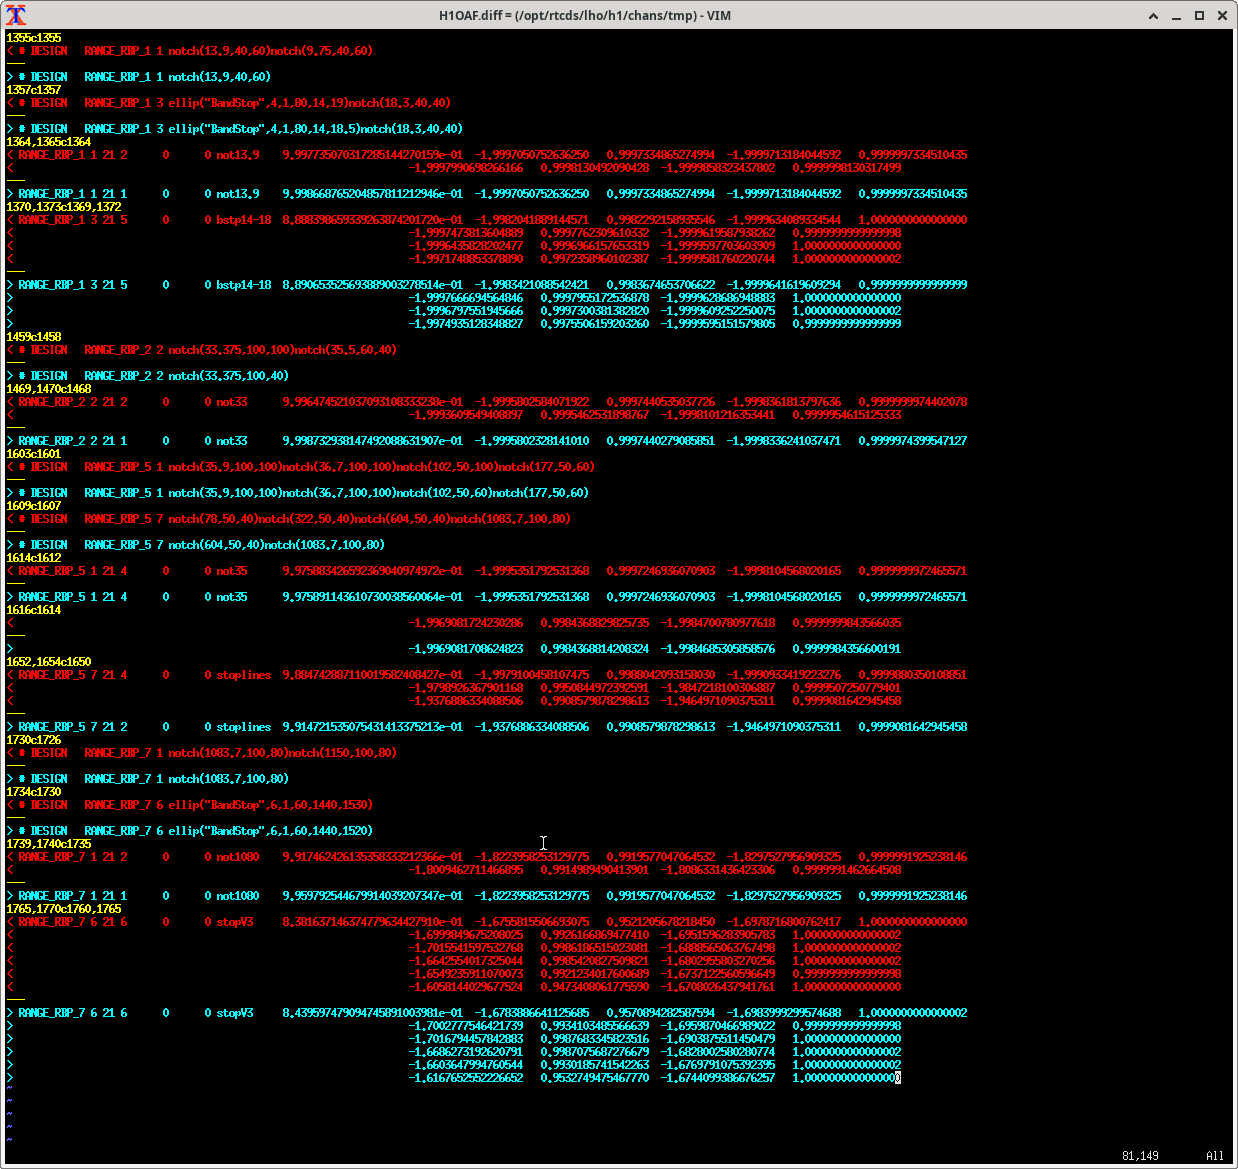1238x1169 pixels.
Task: Click red 'not13.9' filter name
Action: pos(238,155)
